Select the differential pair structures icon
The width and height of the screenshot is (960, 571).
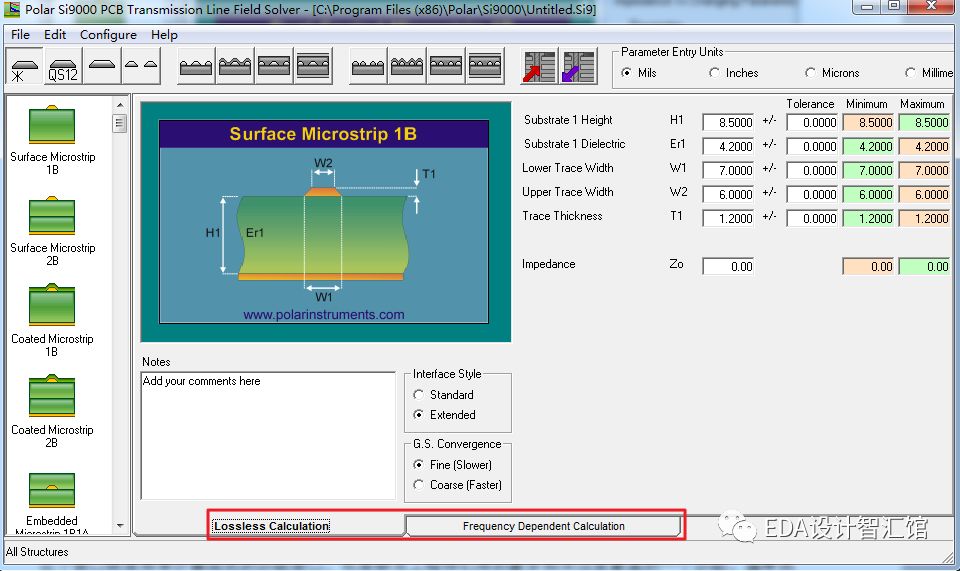point(141,66)
